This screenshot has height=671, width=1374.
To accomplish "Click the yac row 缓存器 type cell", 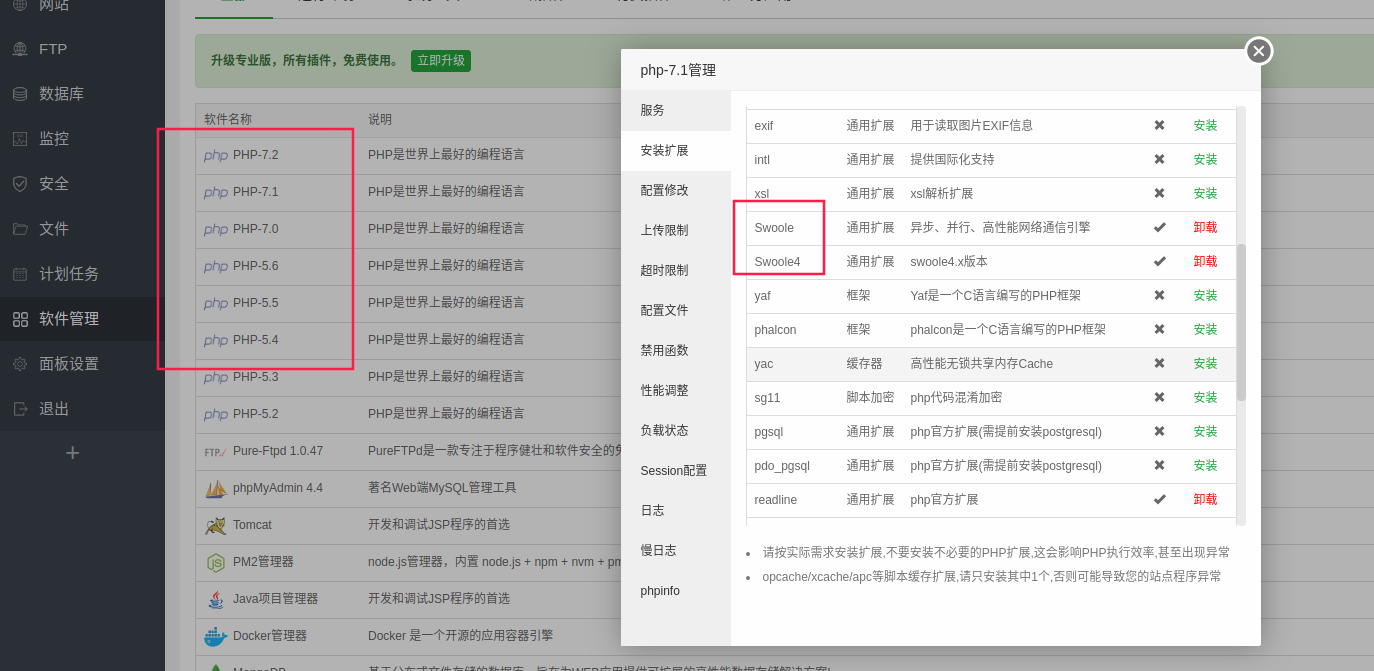I will tap(864, 364).
